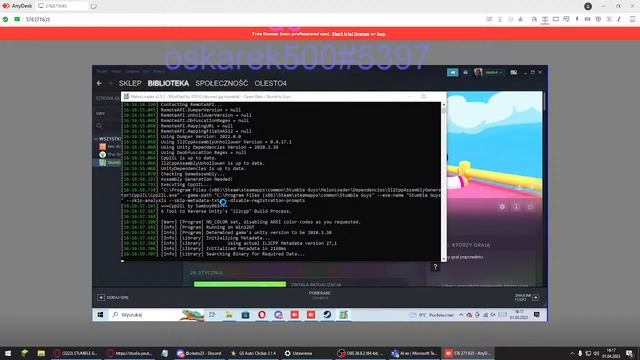Click the green download progress bar
Screen dimensions: 640x360
240,284
